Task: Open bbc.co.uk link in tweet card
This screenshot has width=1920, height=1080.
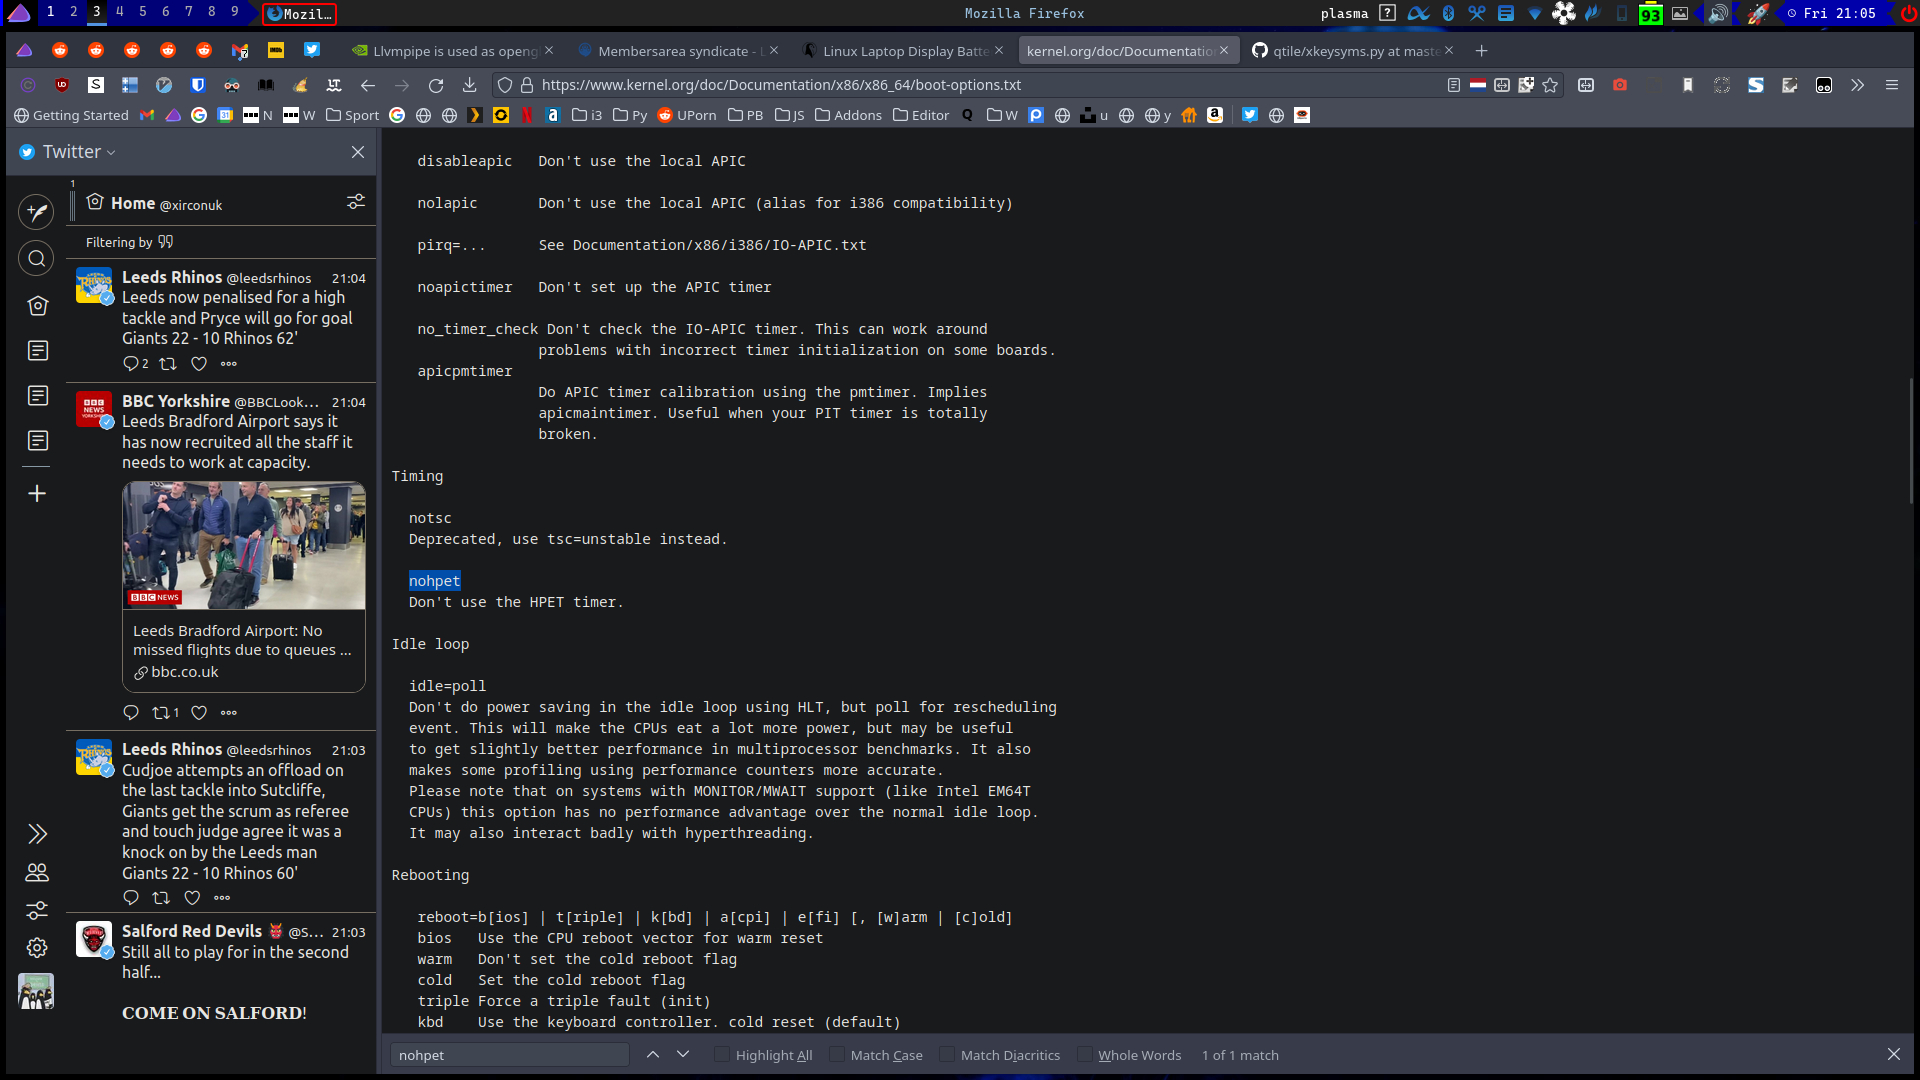Action: (x=184, y=672)
